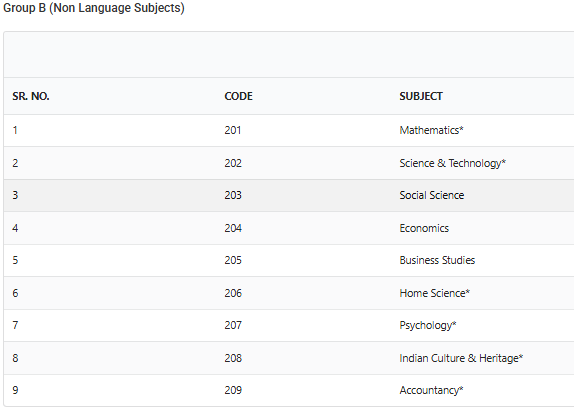Select the code 203 cell

(233, 195)
